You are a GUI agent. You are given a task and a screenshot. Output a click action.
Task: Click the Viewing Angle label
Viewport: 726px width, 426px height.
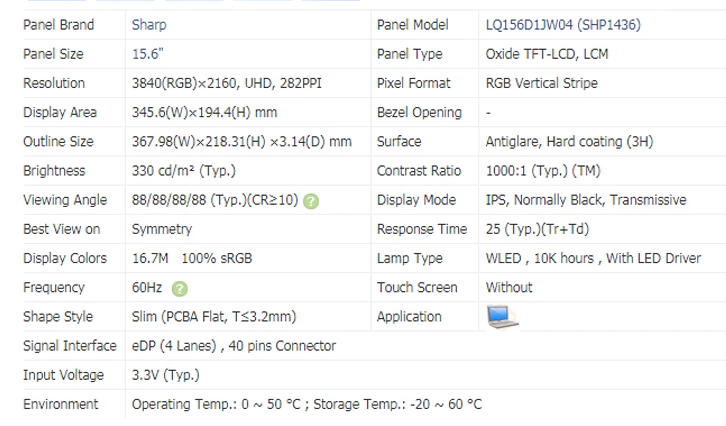point(65,200)
